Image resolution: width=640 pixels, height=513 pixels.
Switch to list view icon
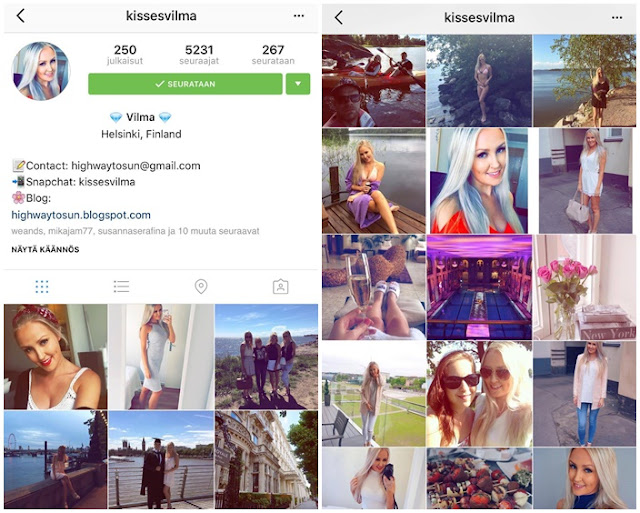pos(121,286)
